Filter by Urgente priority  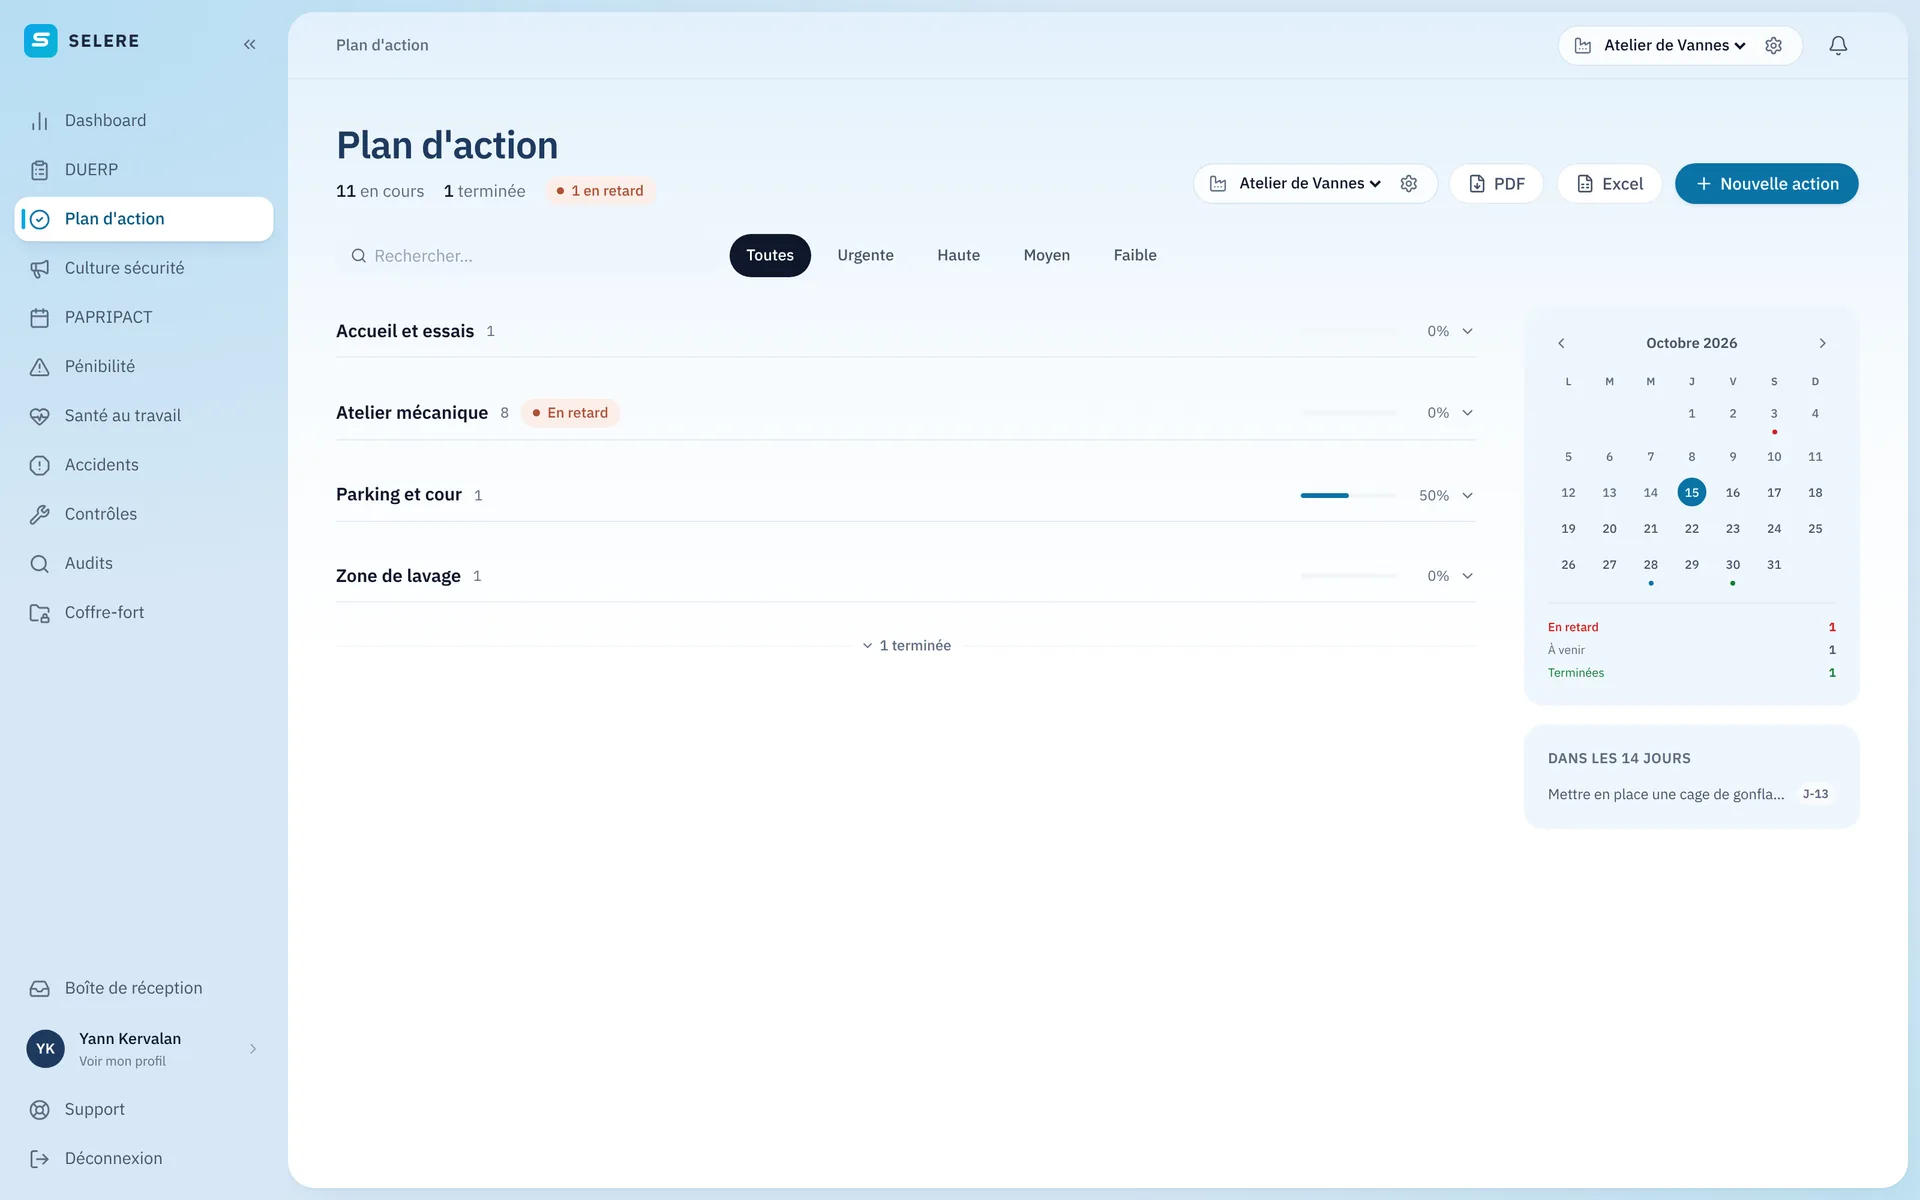pyautogui.click(x=866, y=255)
